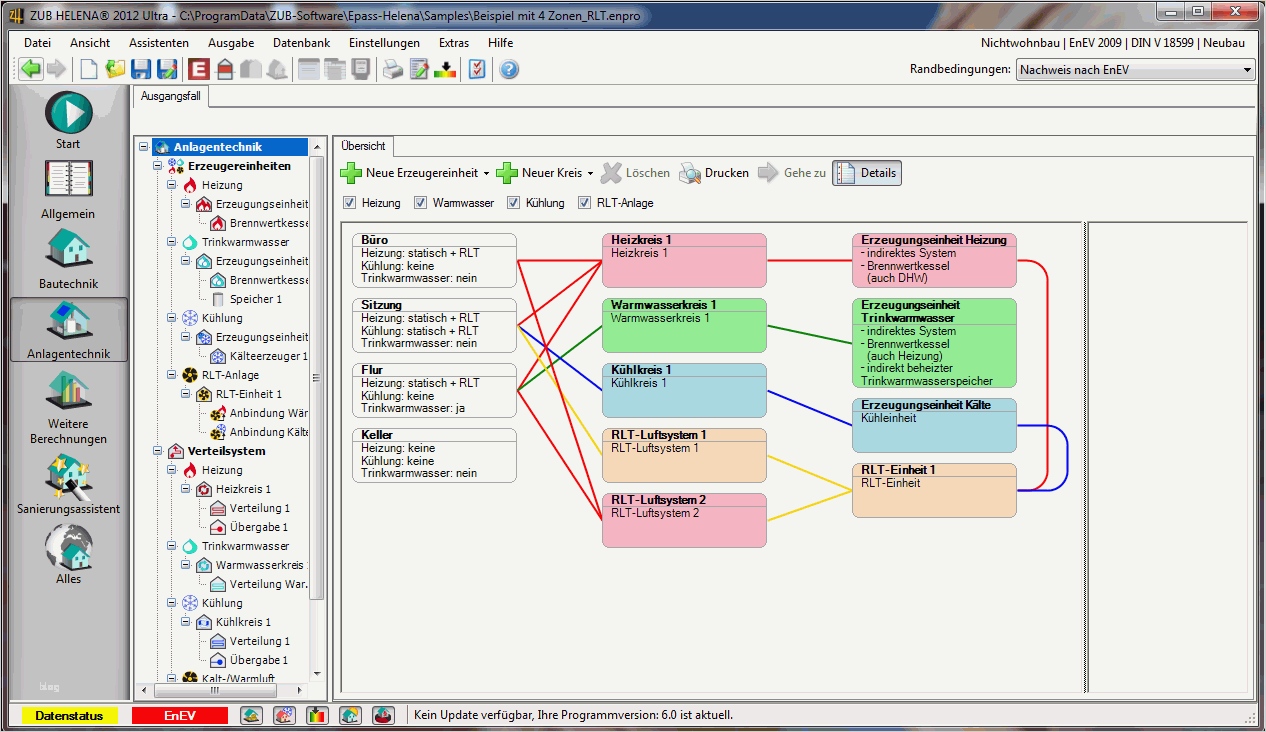Click the Neue Erzeugereinheit button

pyautogui.click(x=409, y=173)
